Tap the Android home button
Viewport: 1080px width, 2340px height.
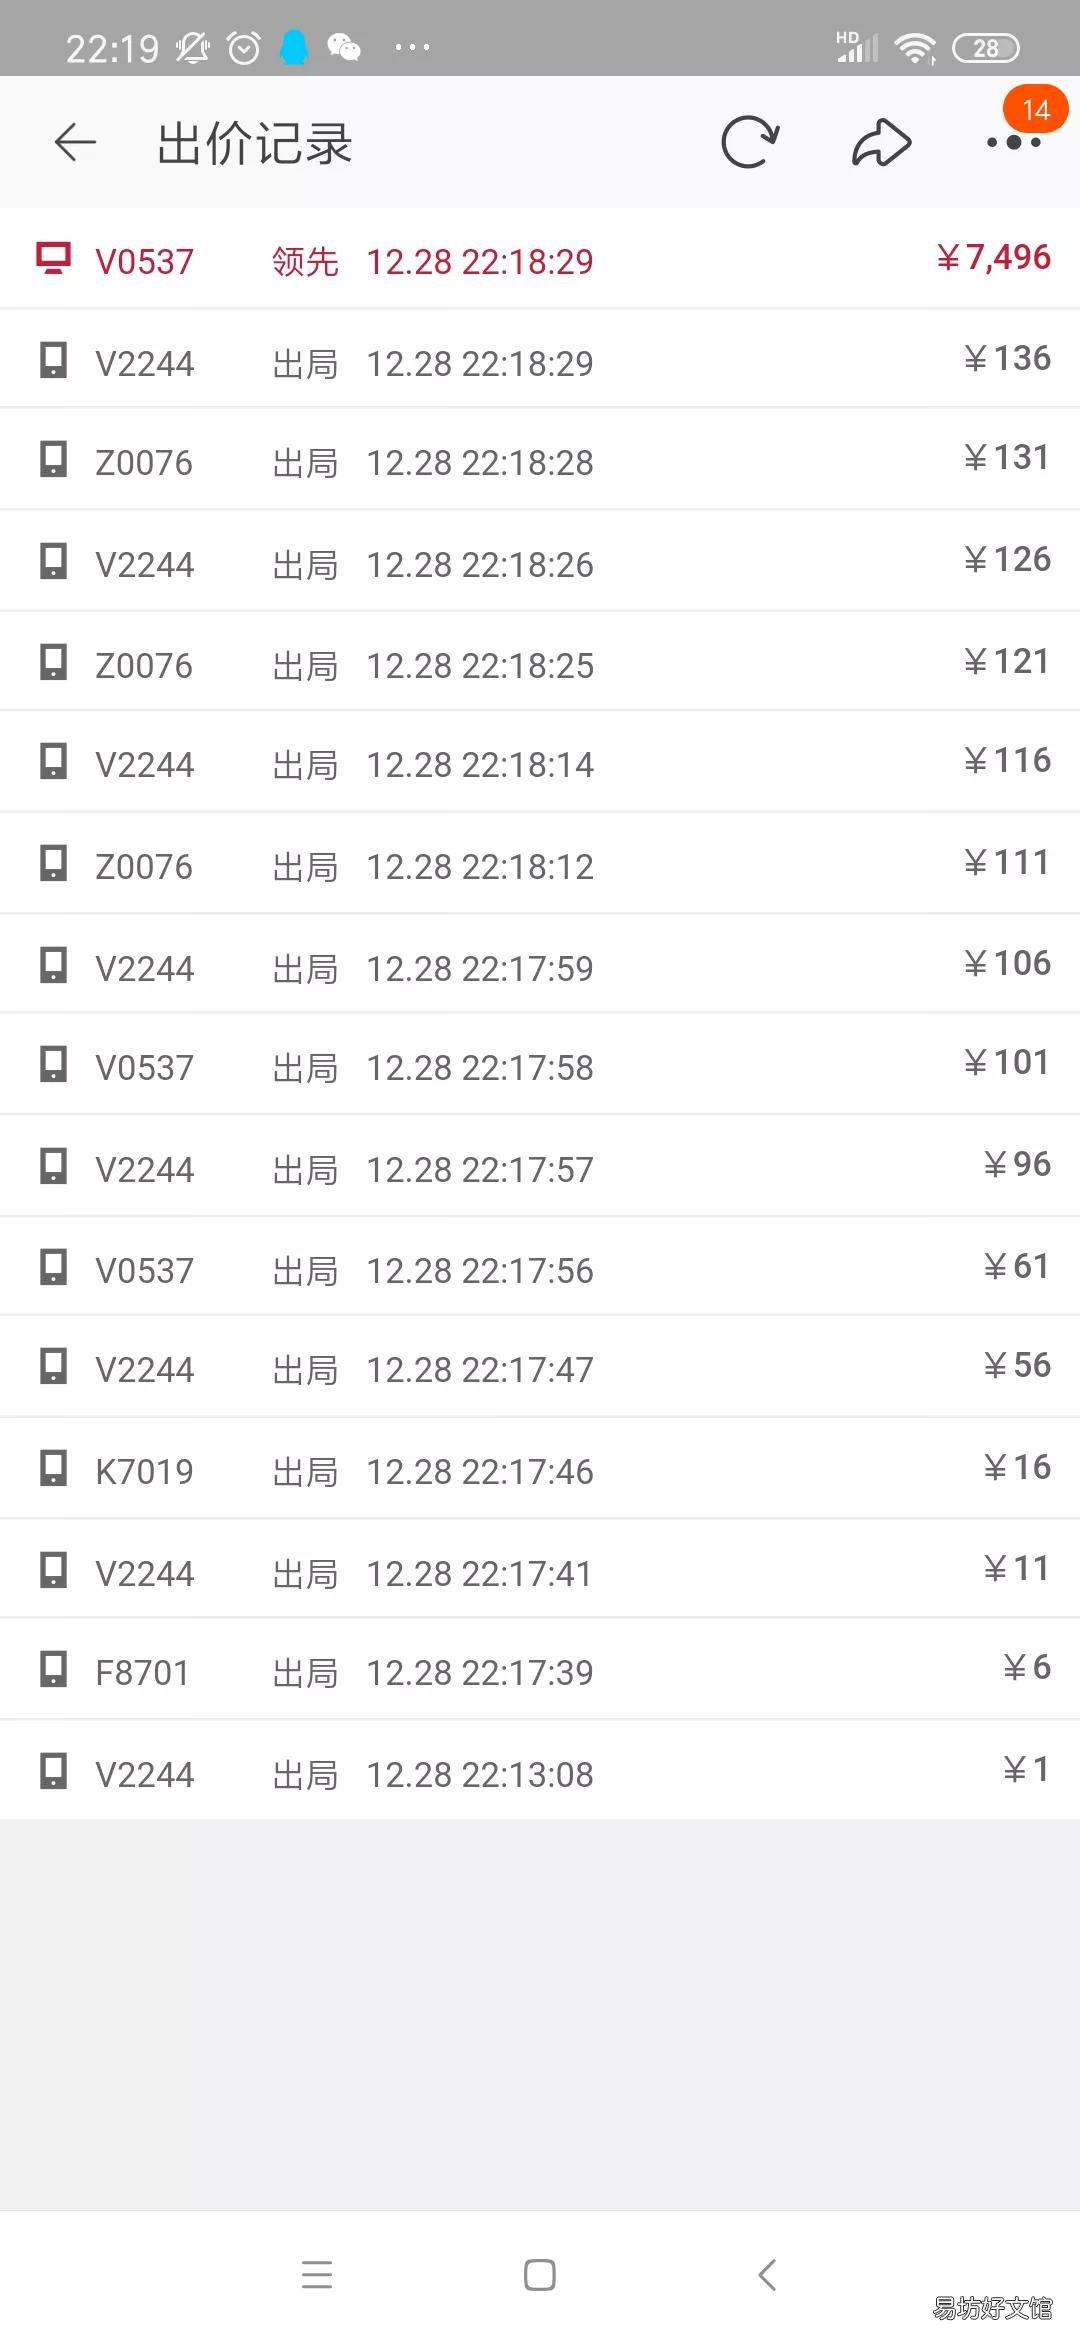point(540,2275)
